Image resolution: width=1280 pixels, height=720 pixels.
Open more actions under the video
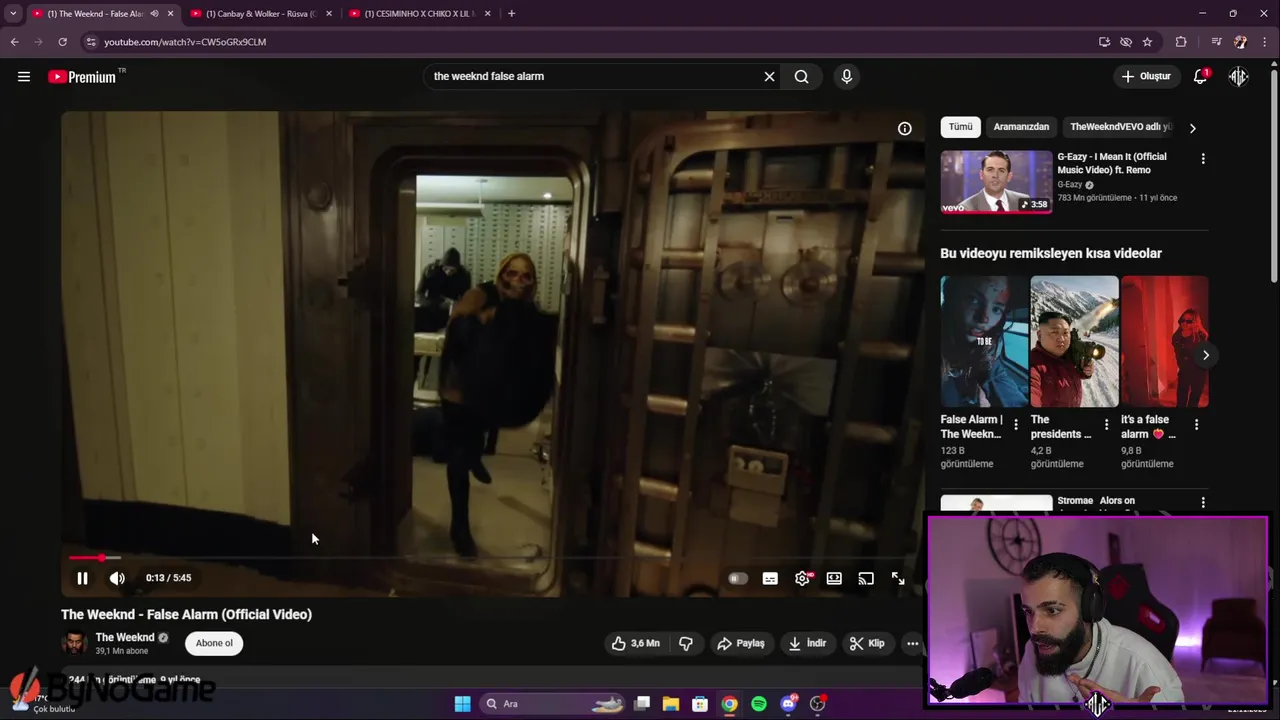(x=912, y=643)
